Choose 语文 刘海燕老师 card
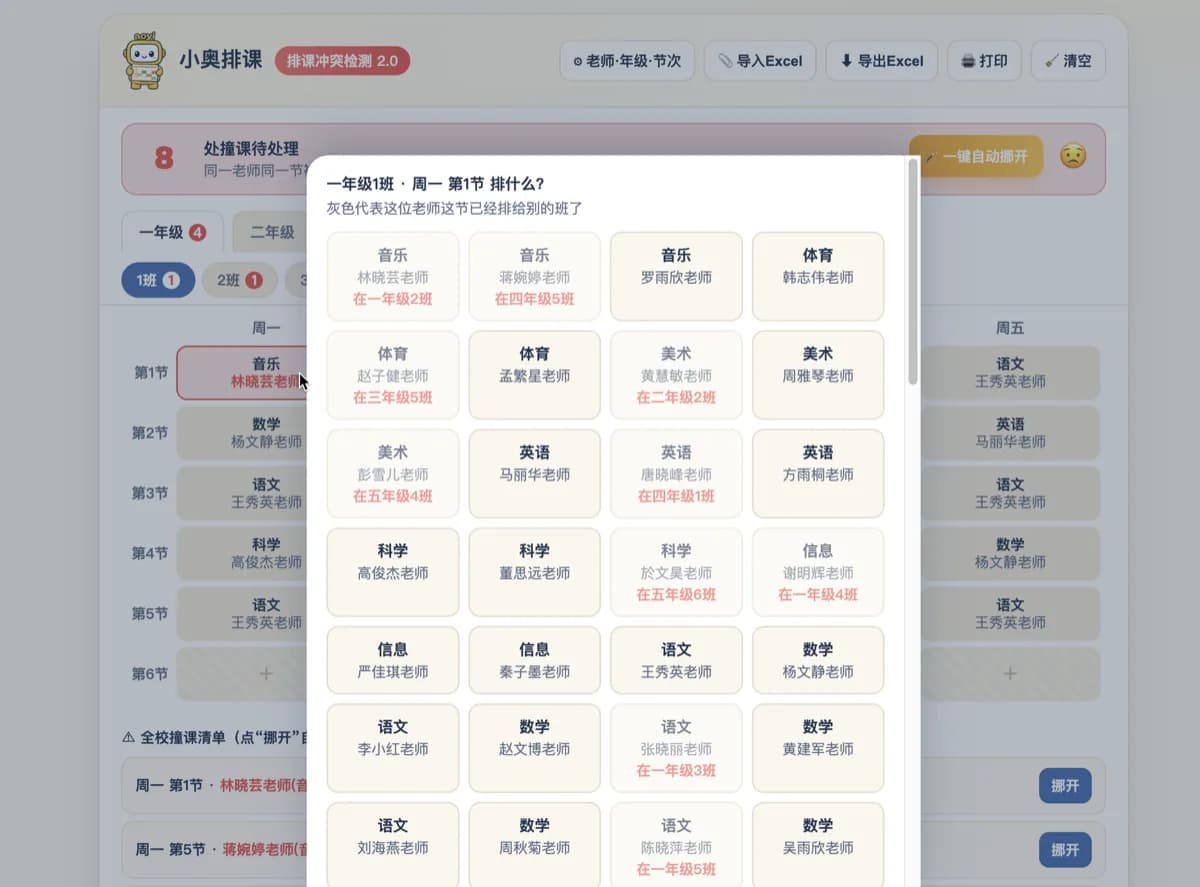Viewport: 1200px width, 887px height. point(393,845)
